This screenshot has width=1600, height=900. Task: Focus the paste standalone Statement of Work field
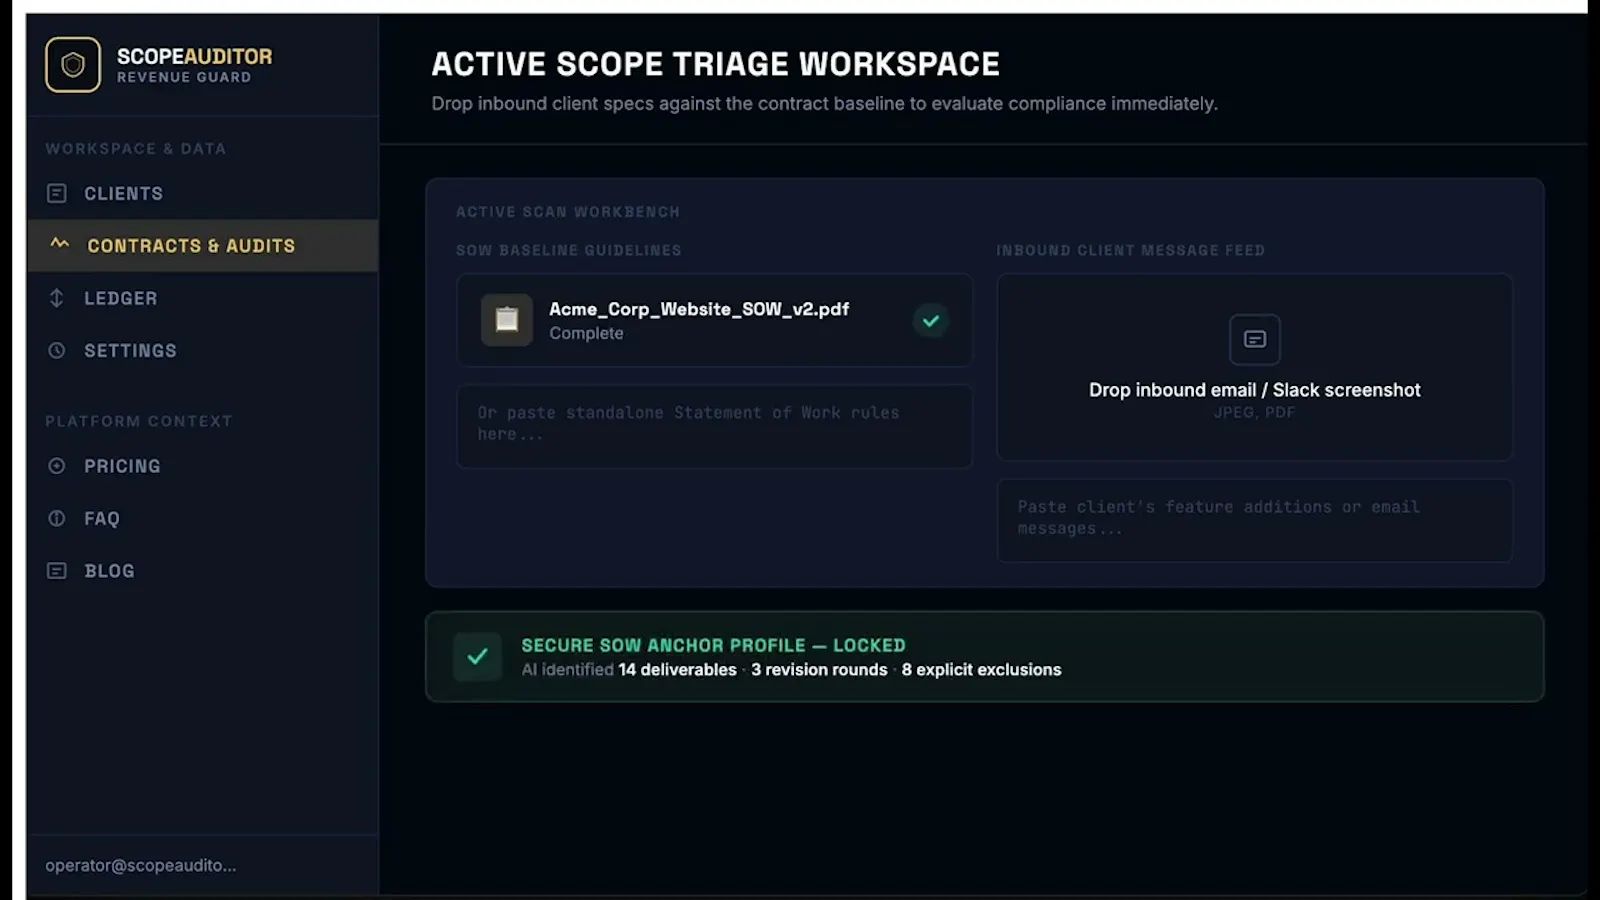point(714,426)
